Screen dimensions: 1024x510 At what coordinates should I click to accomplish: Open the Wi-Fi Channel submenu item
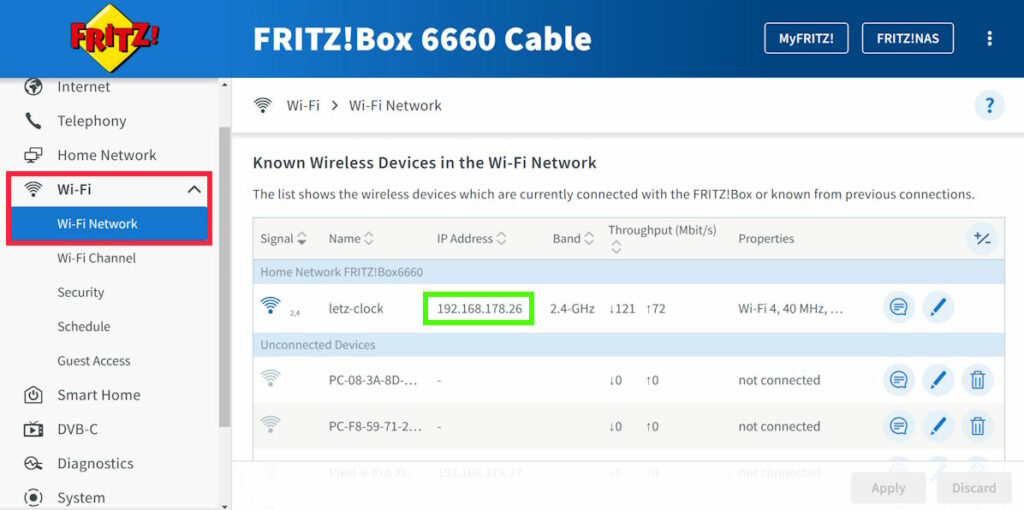tap(96, 258)
